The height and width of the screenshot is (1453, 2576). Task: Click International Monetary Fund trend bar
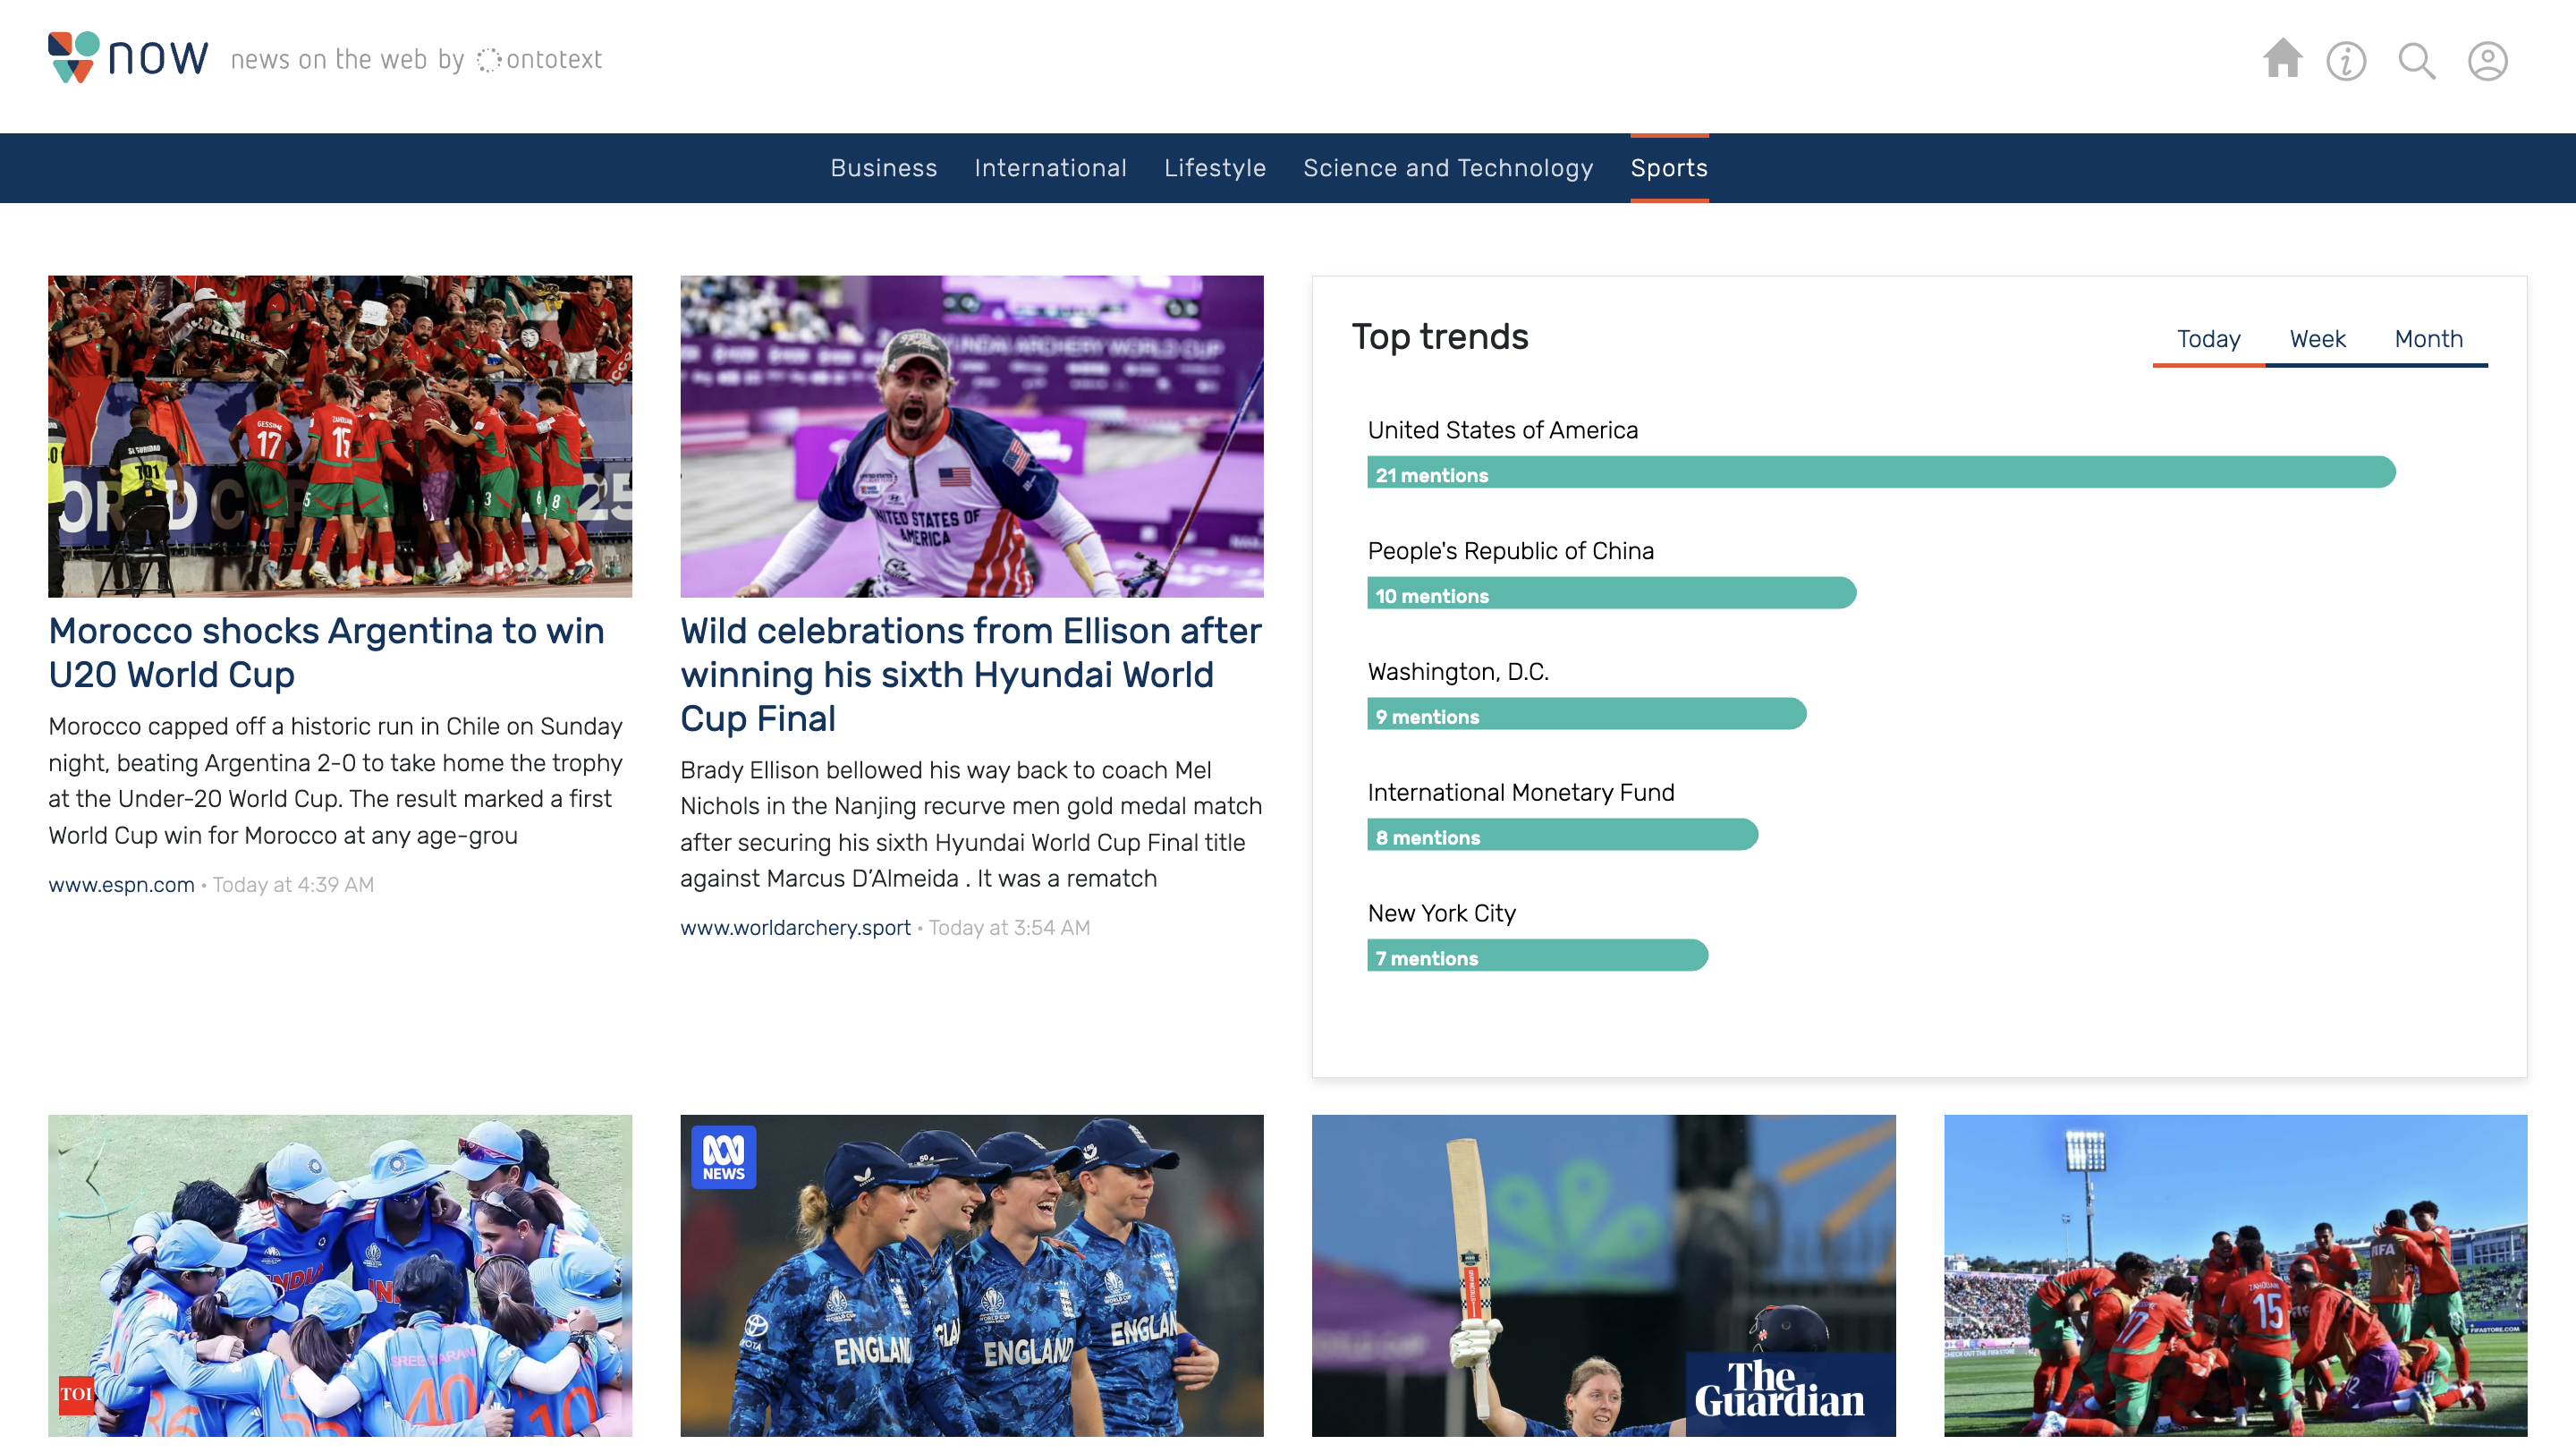[1561, 836]
